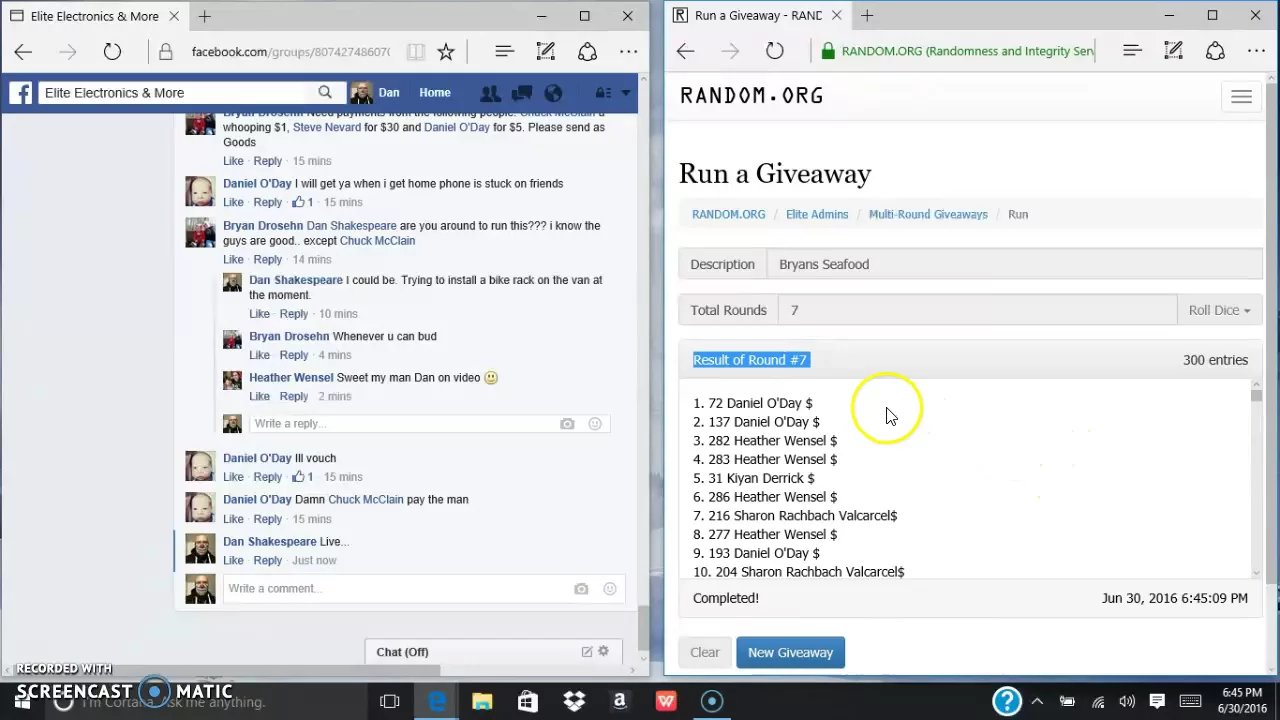Open More actions menu in Facebook window
The height and width of the screenshot is (720, 1280).
pyautogui.click(x=628, y=52)
